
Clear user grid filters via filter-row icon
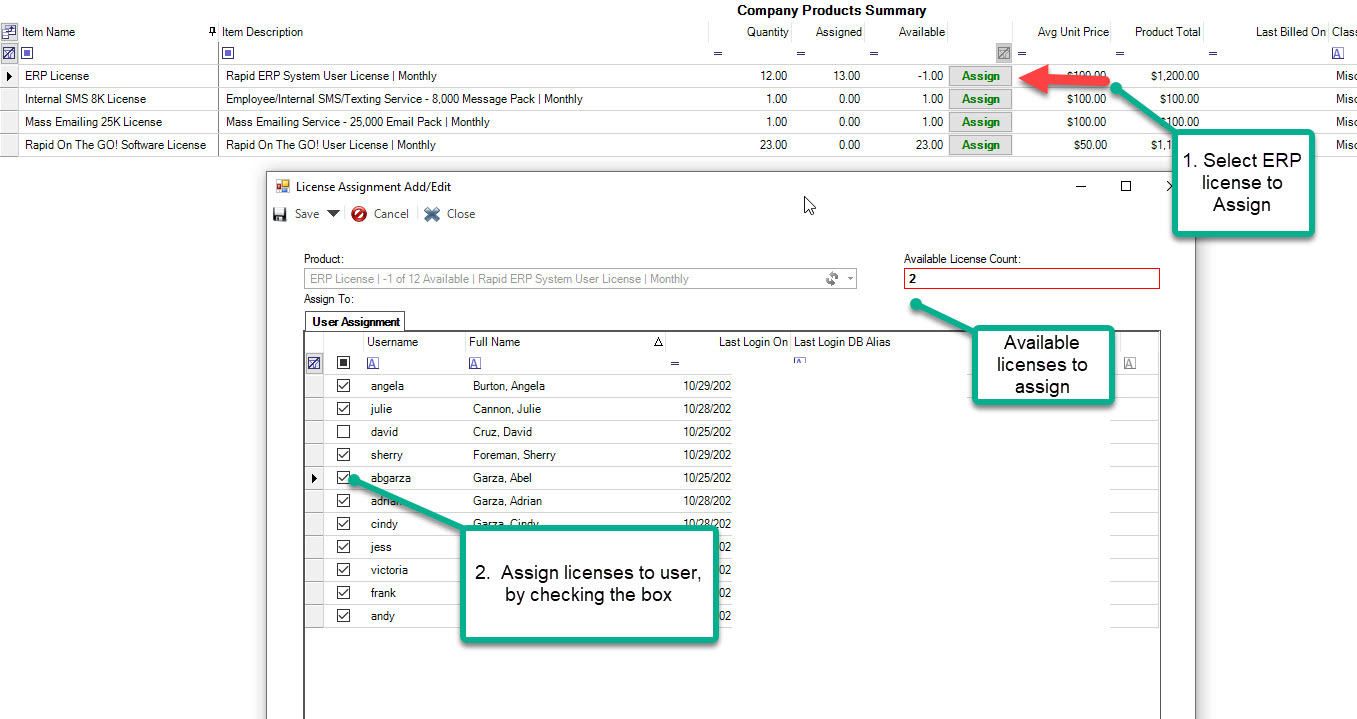pos(314,363)
